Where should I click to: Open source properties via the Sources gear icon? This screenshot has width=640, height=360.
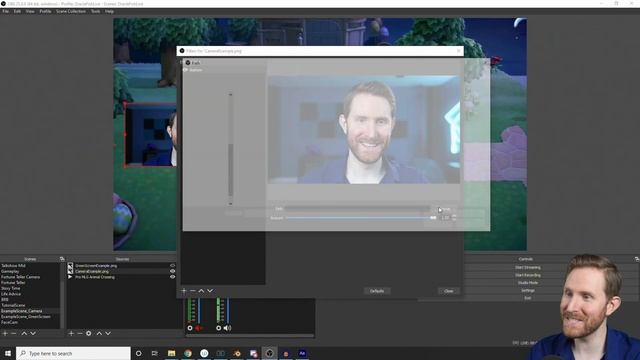(89, 333)
